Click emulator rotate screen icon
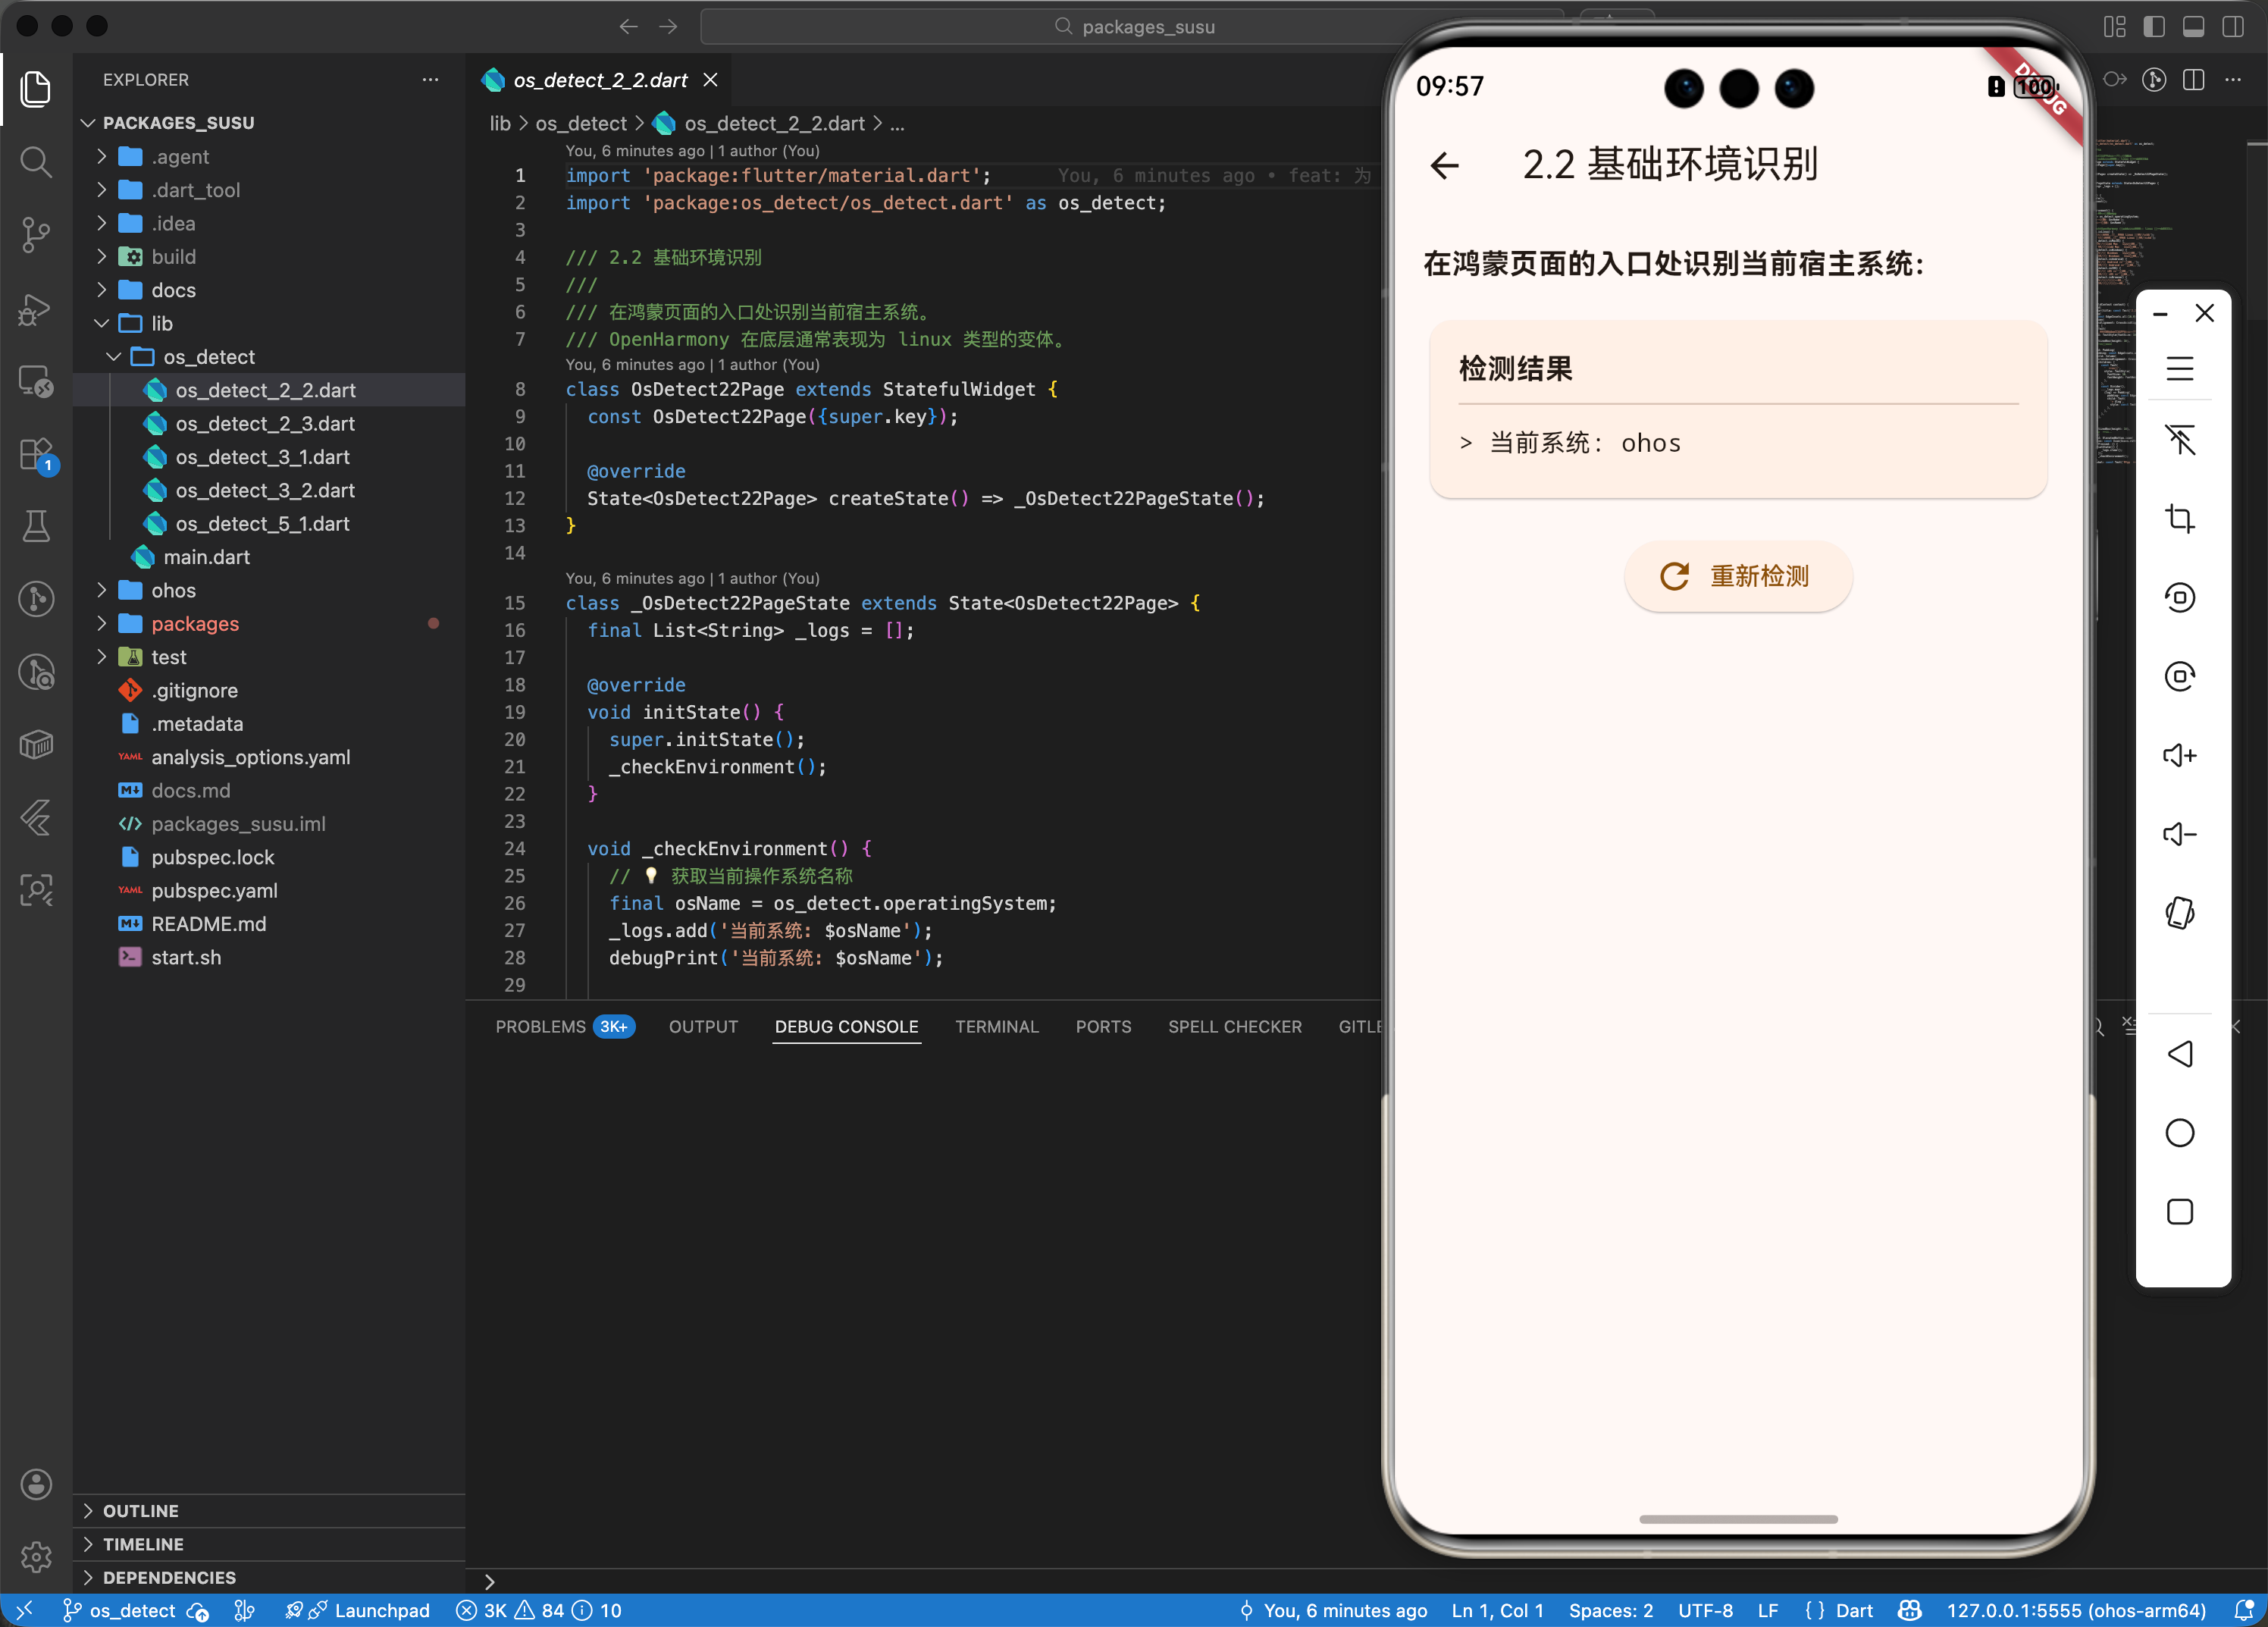 click(2179, 913)
